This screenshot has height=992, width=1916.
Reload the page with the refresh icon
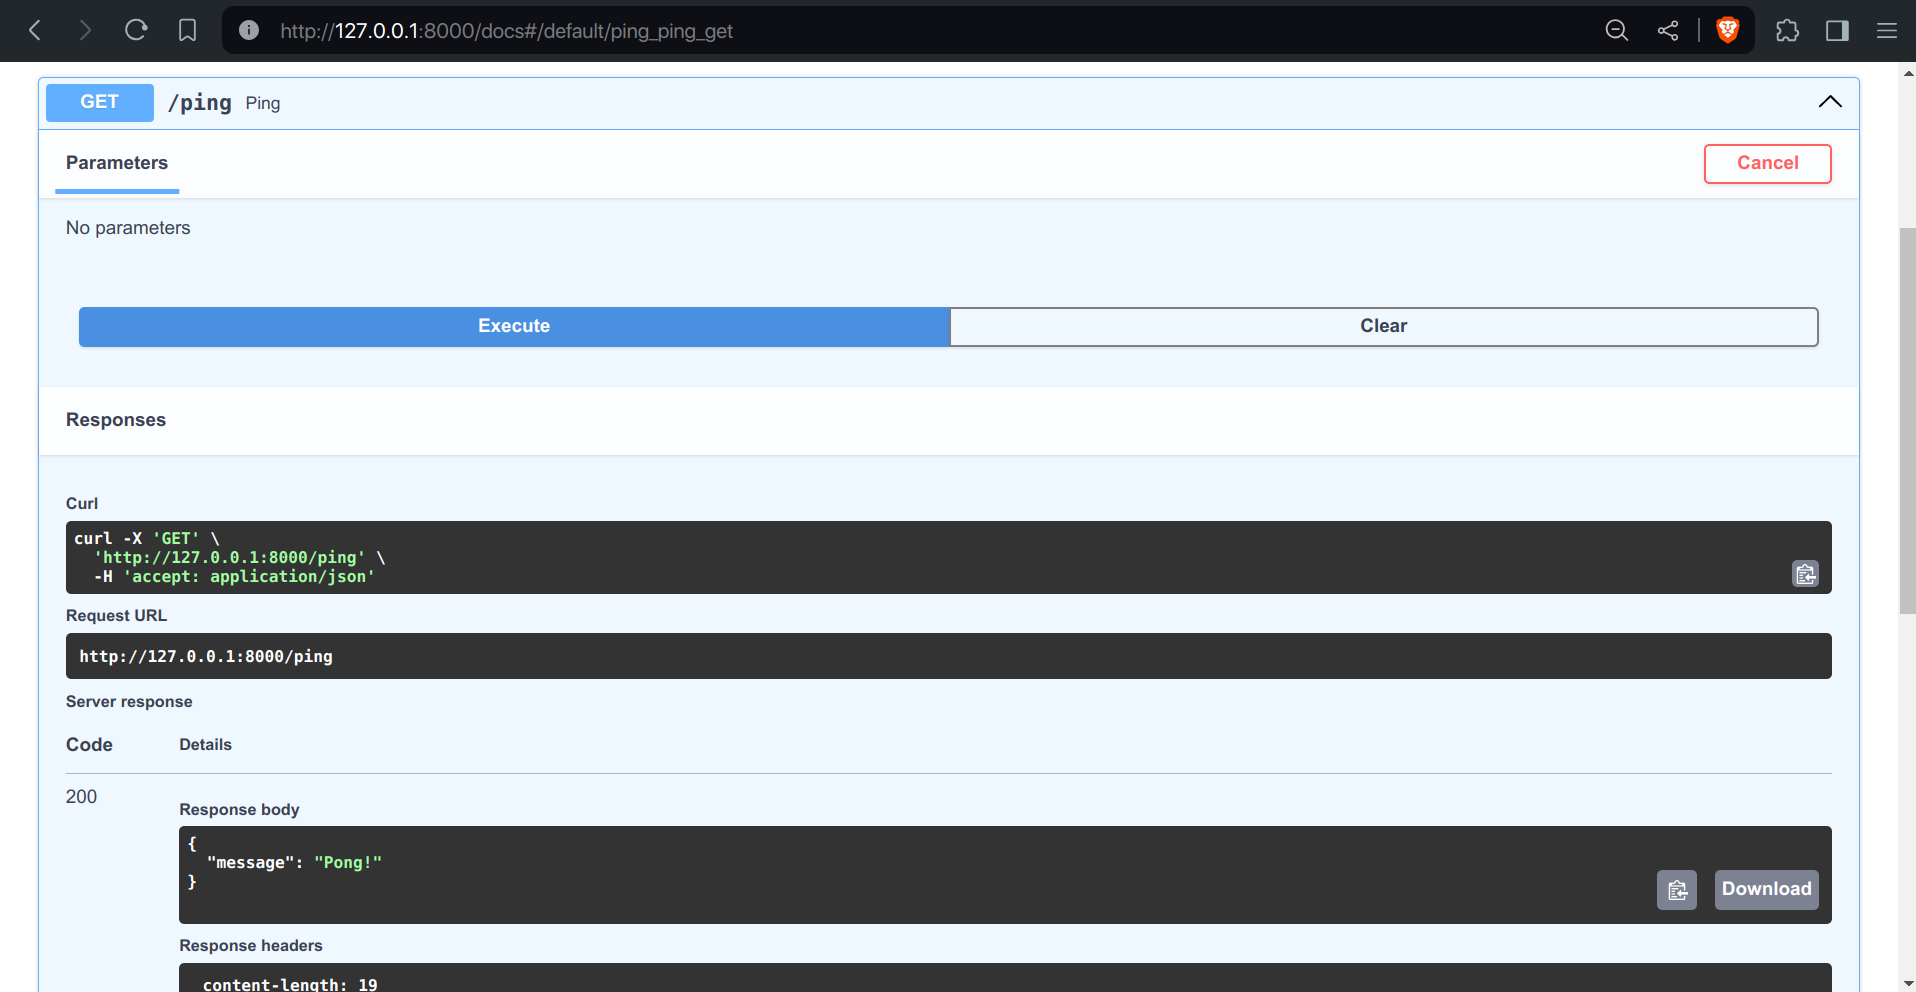click(x=136, y=31)
